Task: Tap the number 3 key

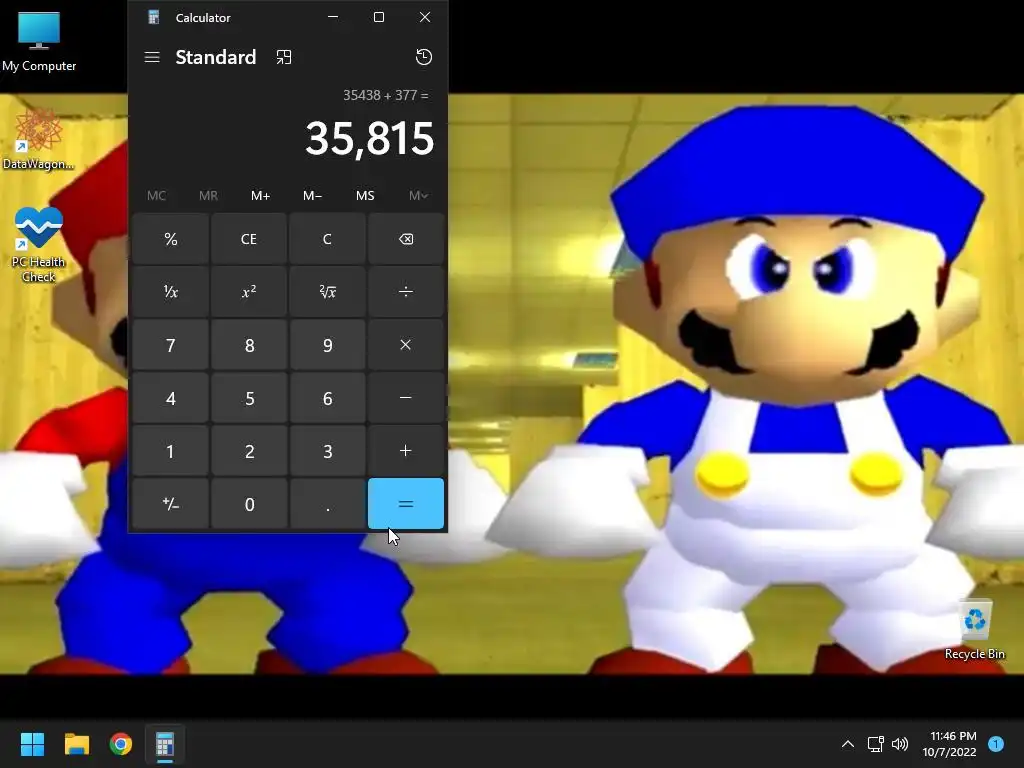Action: 327,451
